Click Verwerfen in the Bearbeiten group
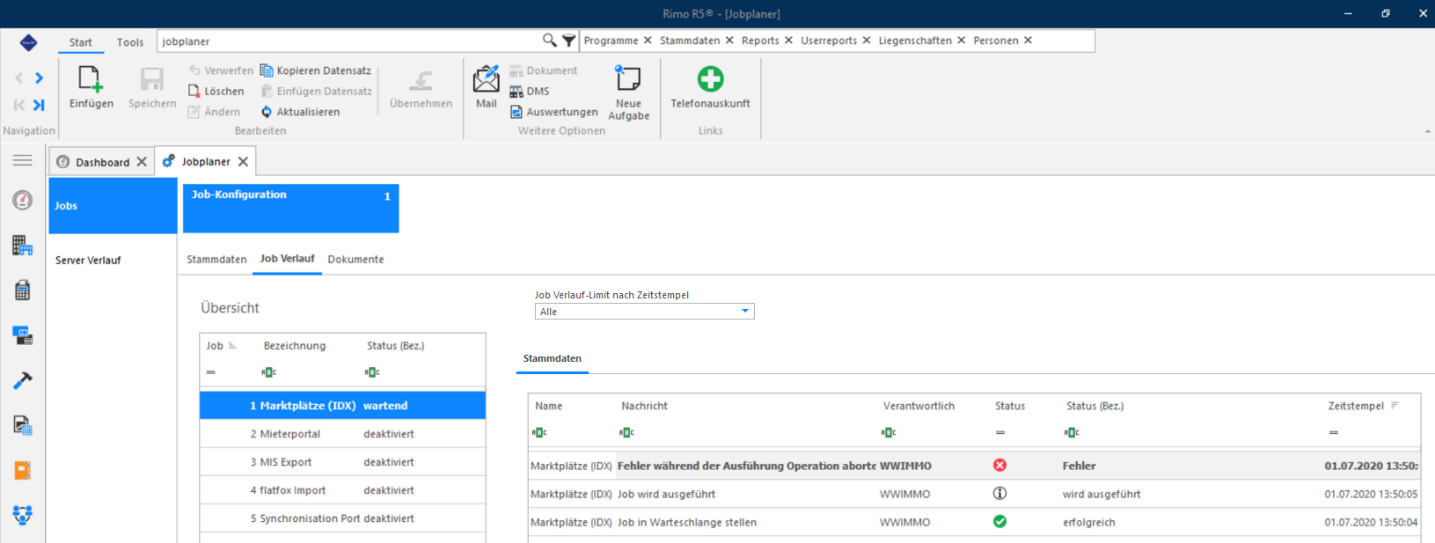The image size is (1435, 543). (220, 71)
